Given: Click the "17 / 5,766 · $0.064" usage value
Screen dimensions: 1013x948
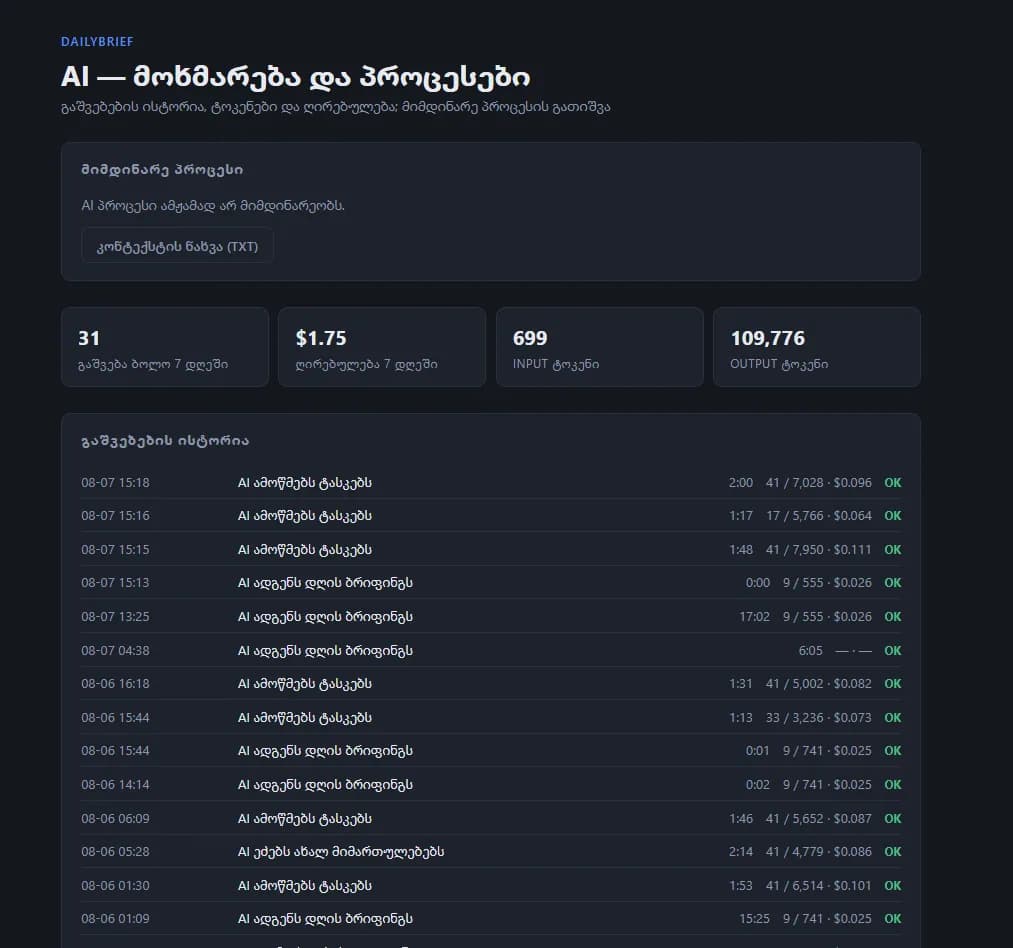Looking at the screenshot, I should click(819, 516).
